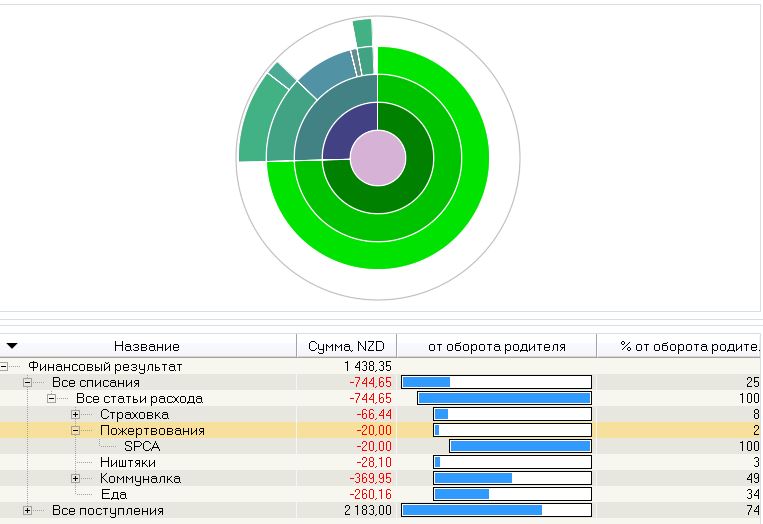Click the pink center circle of the chart

tap(378, 159)
